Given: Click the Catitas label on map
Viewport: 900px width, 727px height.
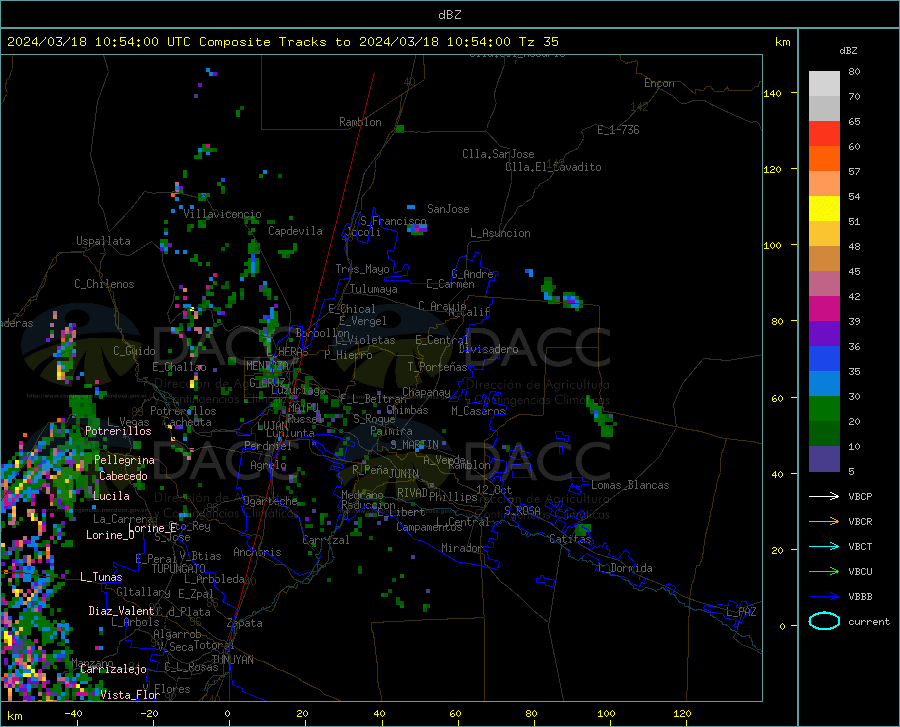Looking at the screenshot, I should [570, 539].
